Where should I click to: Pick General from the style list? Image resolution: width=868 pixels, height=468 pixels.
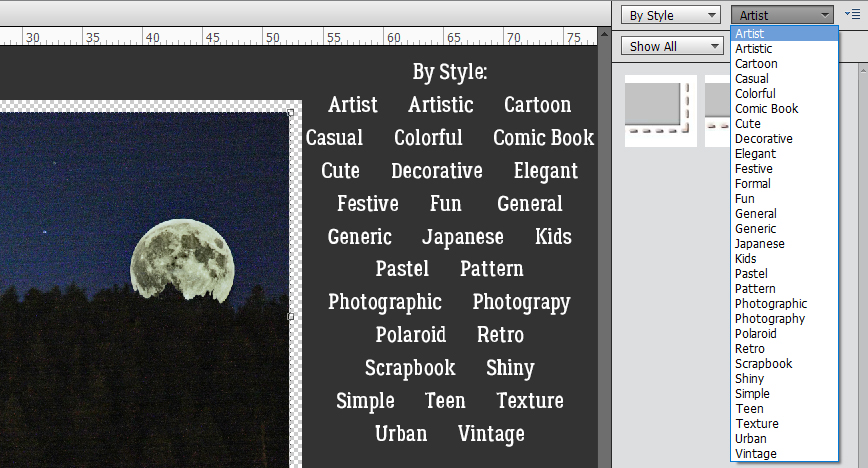tap(784, 213)
